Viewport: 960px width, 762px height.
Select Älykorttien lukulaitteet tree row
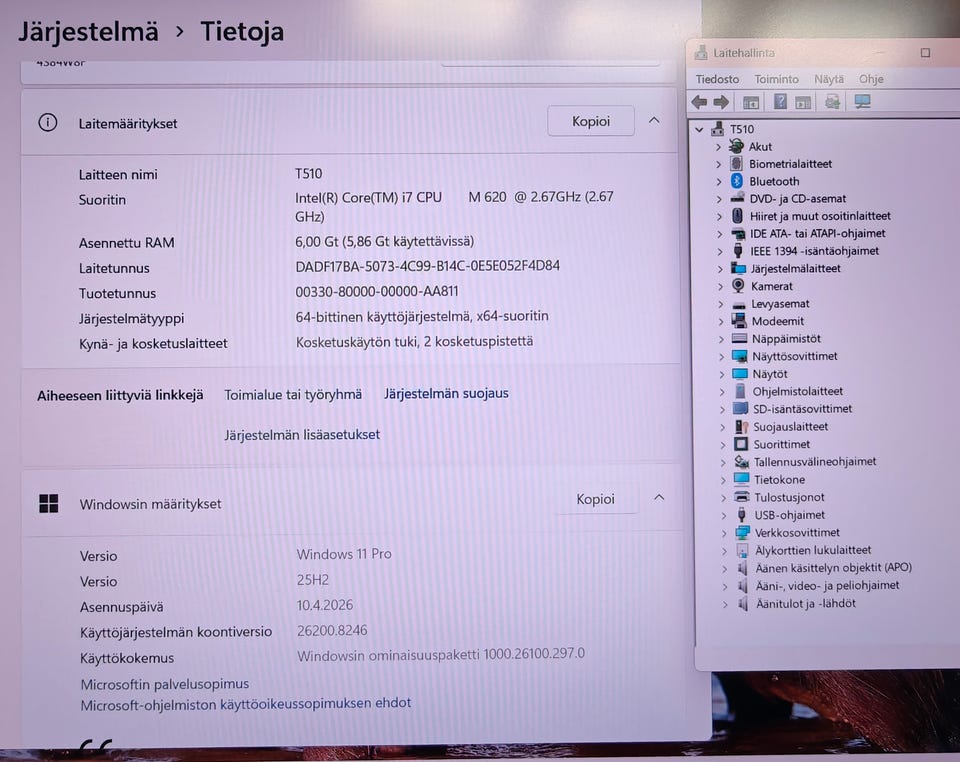tap(812, 550)
